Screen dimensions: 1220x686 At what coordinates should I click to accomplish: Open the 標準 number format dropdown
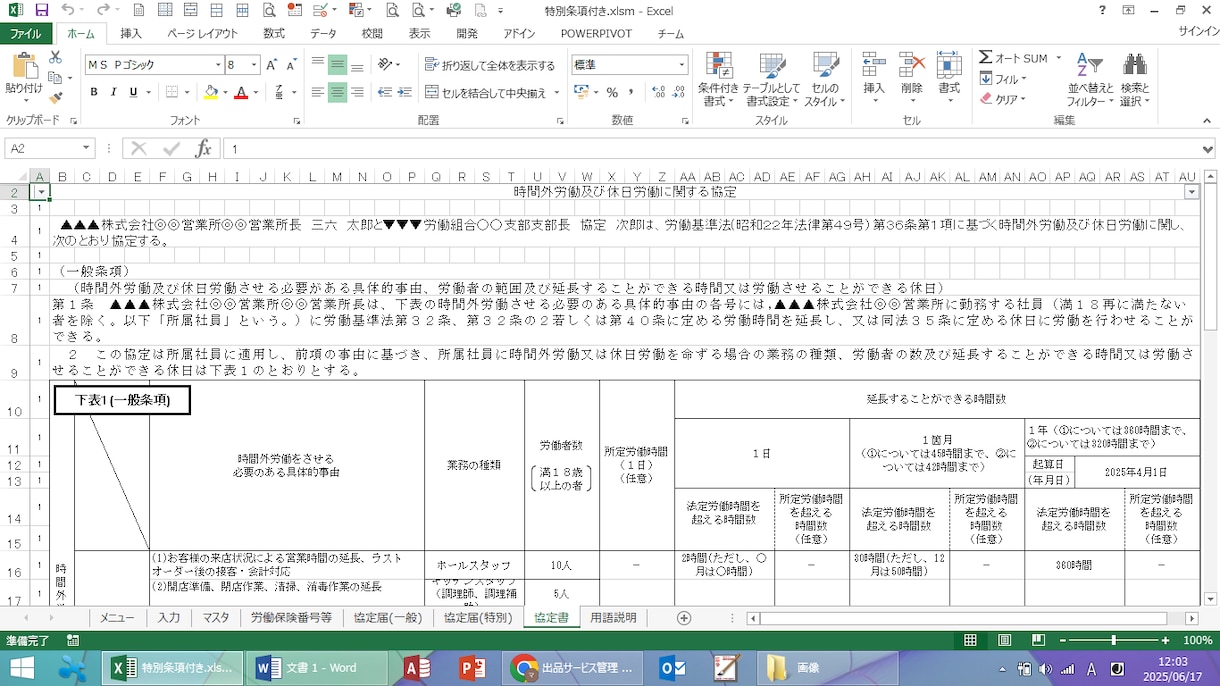[x=682, y=65]
